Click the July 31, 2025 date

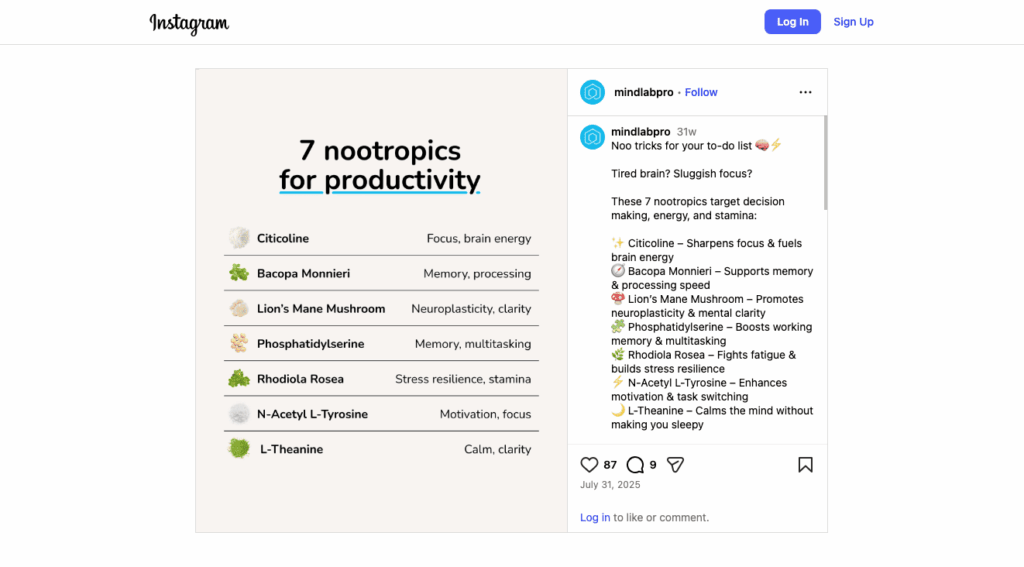click(x=610, y=485)
